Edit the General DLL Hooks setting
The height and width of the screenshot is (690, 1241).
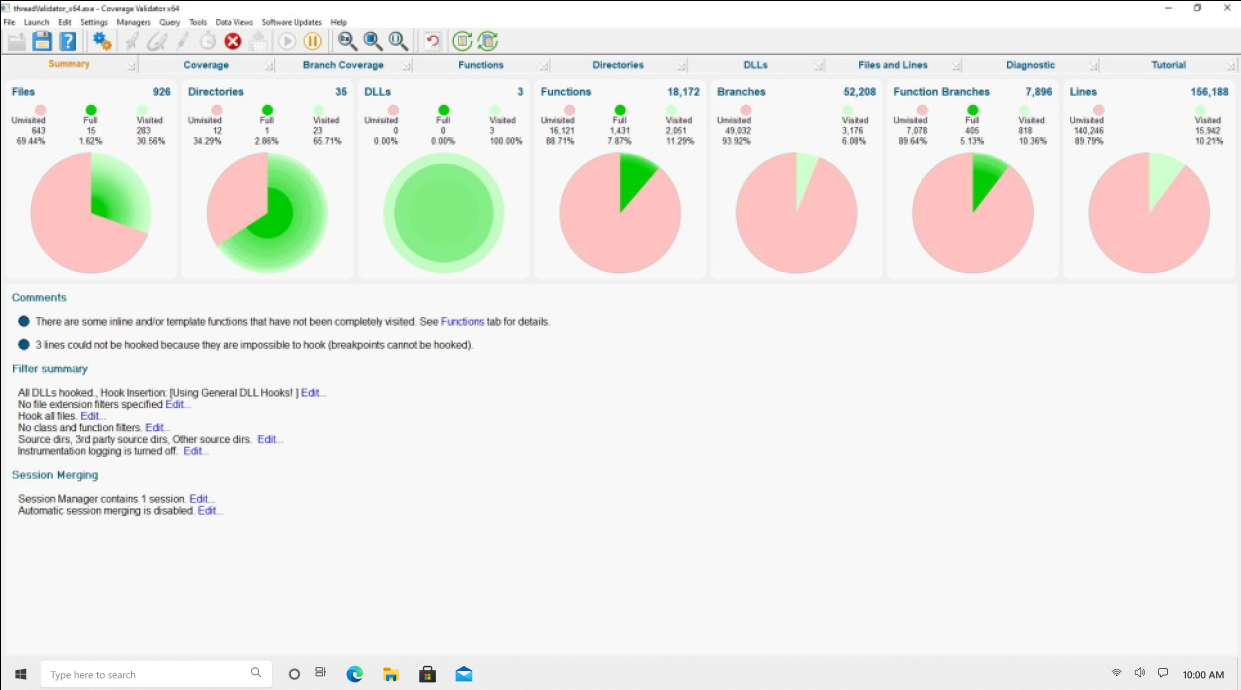point(313,393)
